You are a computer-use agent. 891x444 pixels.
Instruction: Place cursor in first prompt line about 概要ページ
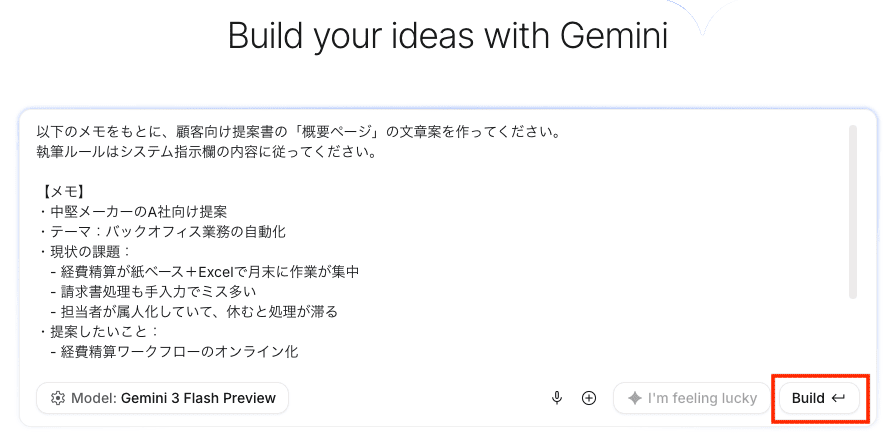click(x=299, y=132)
